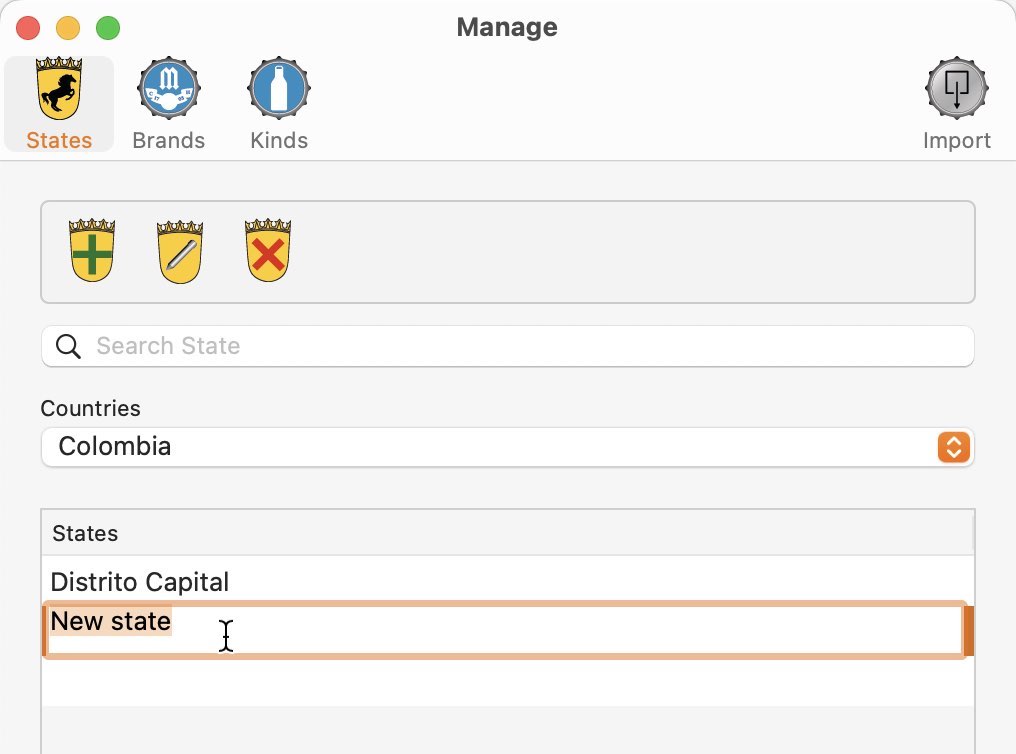Click the magnifying glass search icon
This screenshot has height=754, width=1016.
tap(68, 347)
